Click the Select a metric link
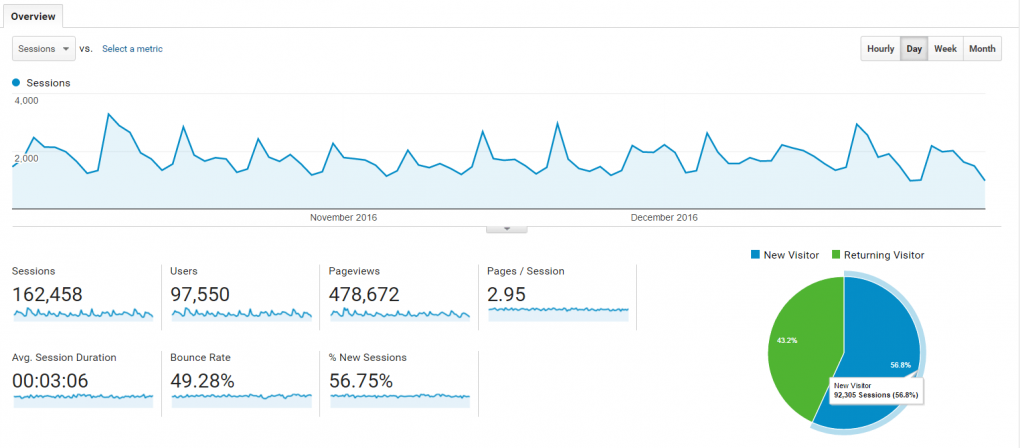The image size is (1020, 448). tap(132, 49)
